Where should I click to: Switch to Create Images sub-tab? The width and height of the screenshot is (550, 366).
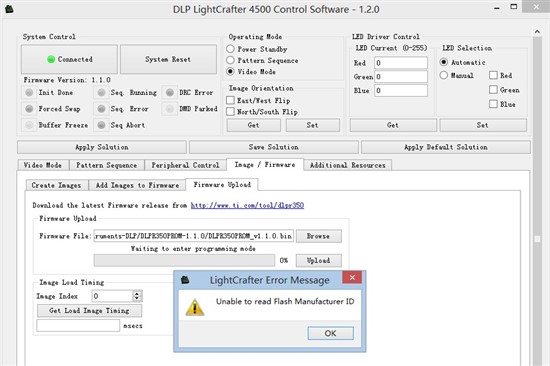[x=56, y=185]
